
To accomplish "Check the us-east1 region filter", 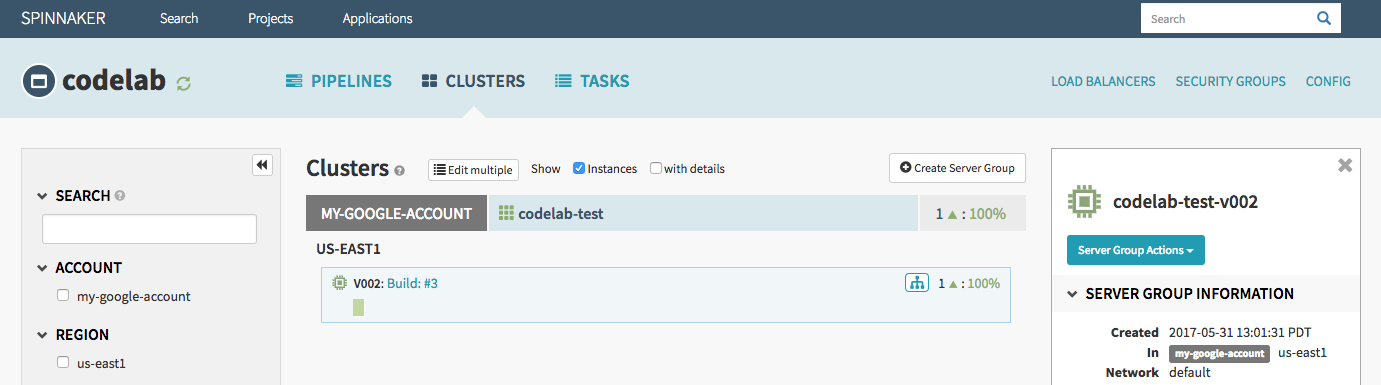I will tap(63, 363).
